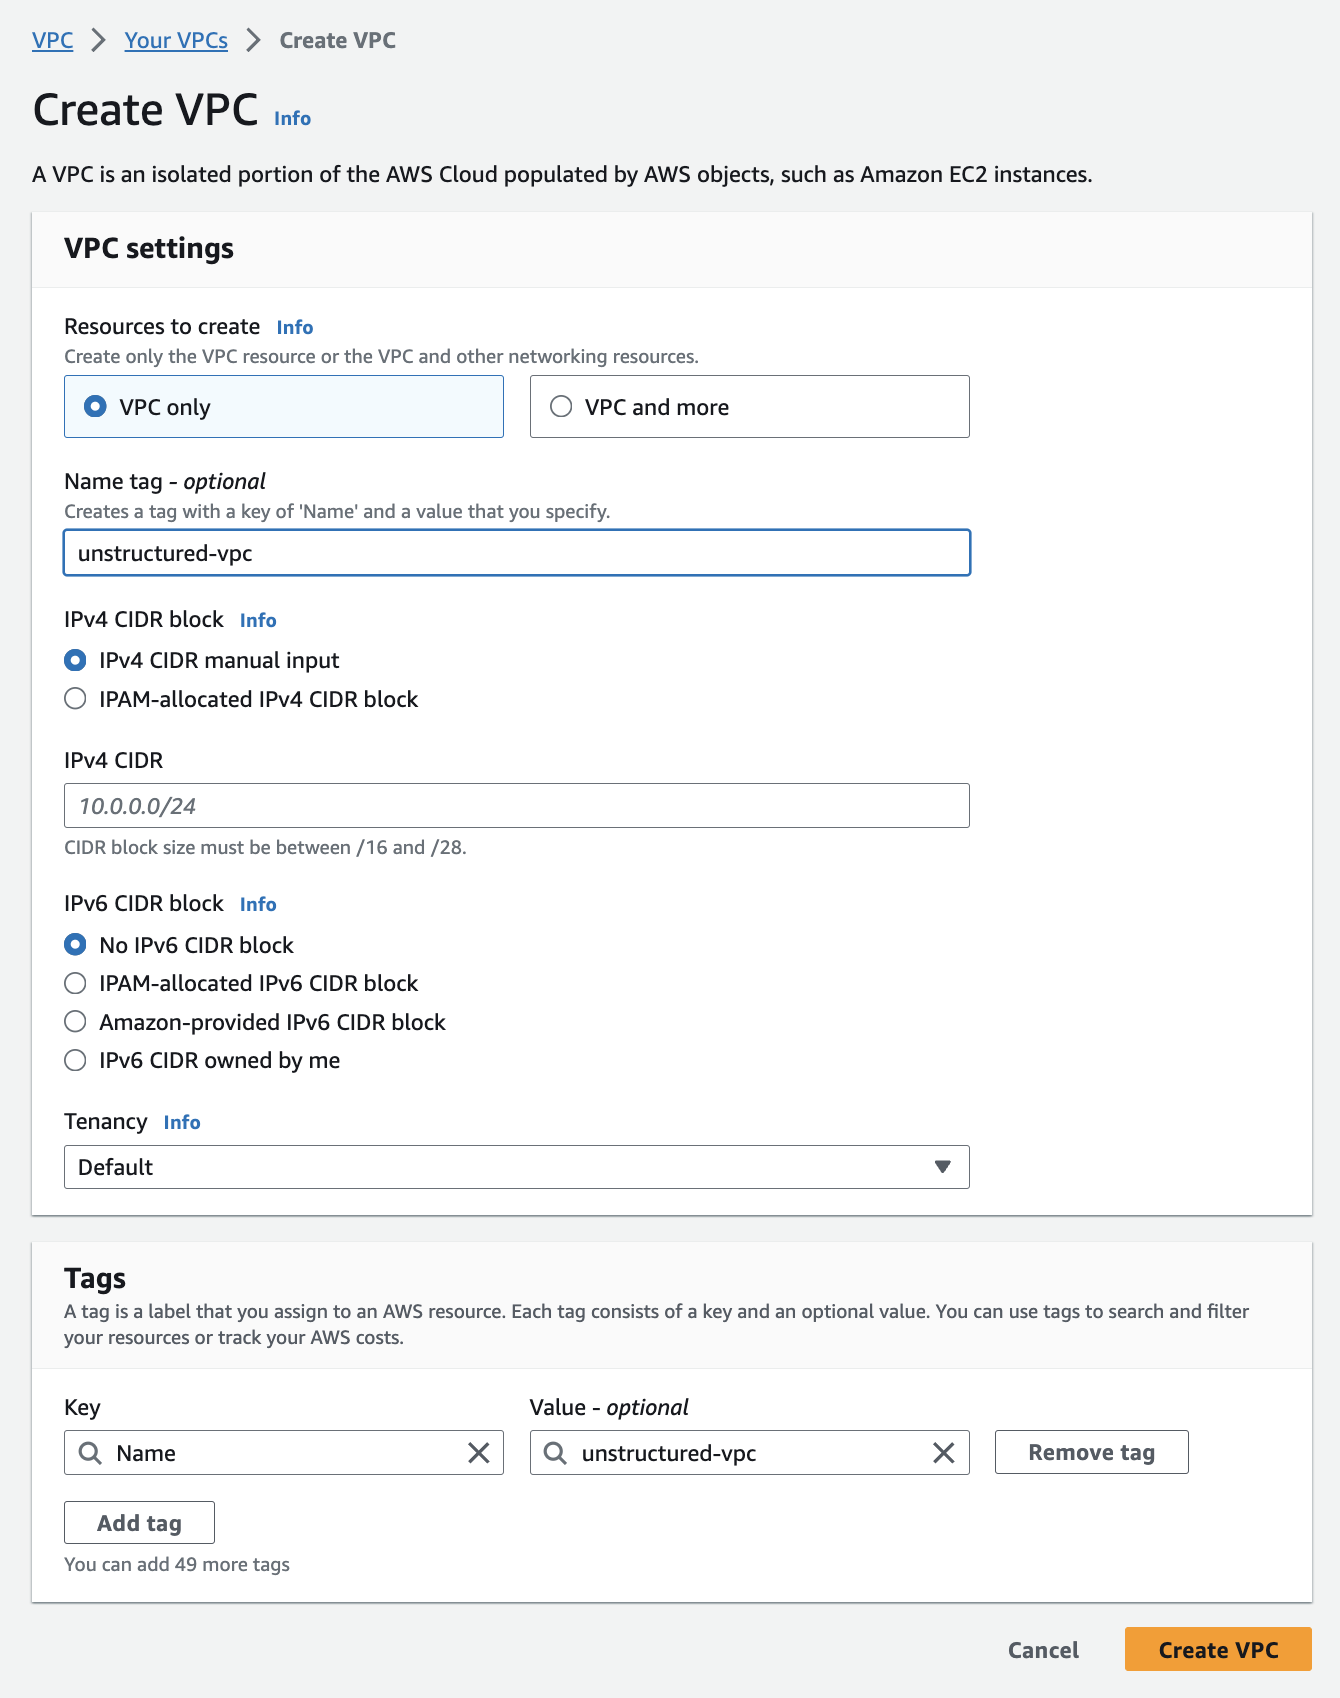Clear the unstructured-vpc tag value X icon
The width and height of the screenshot is (1340, 1698).
(x=944, y=1453)
